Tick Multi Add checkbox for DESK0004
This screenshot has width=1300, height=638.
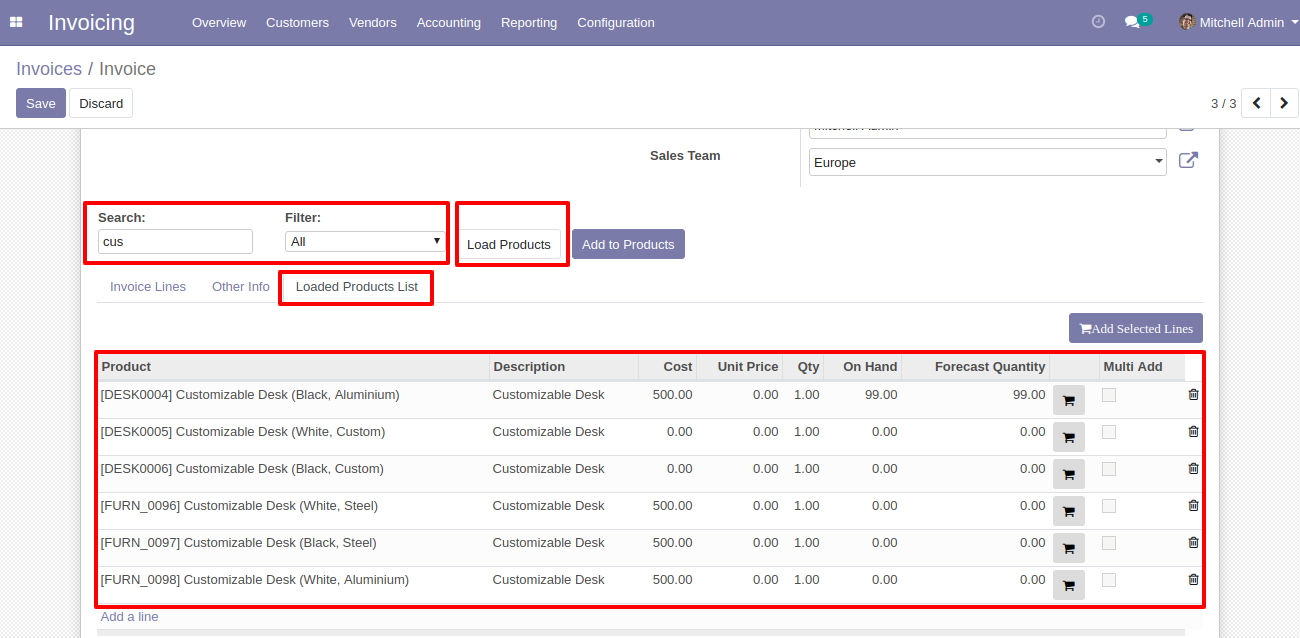click(x=1109, y=396)
